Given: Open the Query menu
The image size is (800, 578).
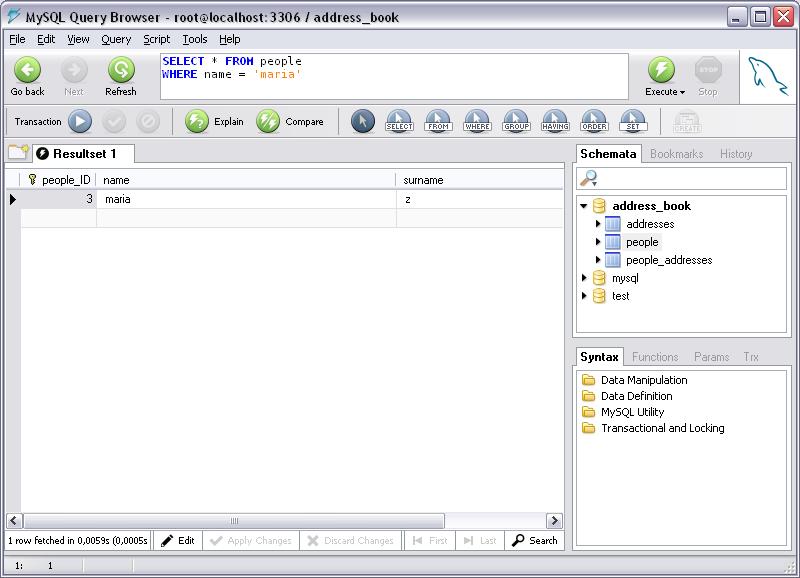Looking at the screenshot, I should 116,39.
